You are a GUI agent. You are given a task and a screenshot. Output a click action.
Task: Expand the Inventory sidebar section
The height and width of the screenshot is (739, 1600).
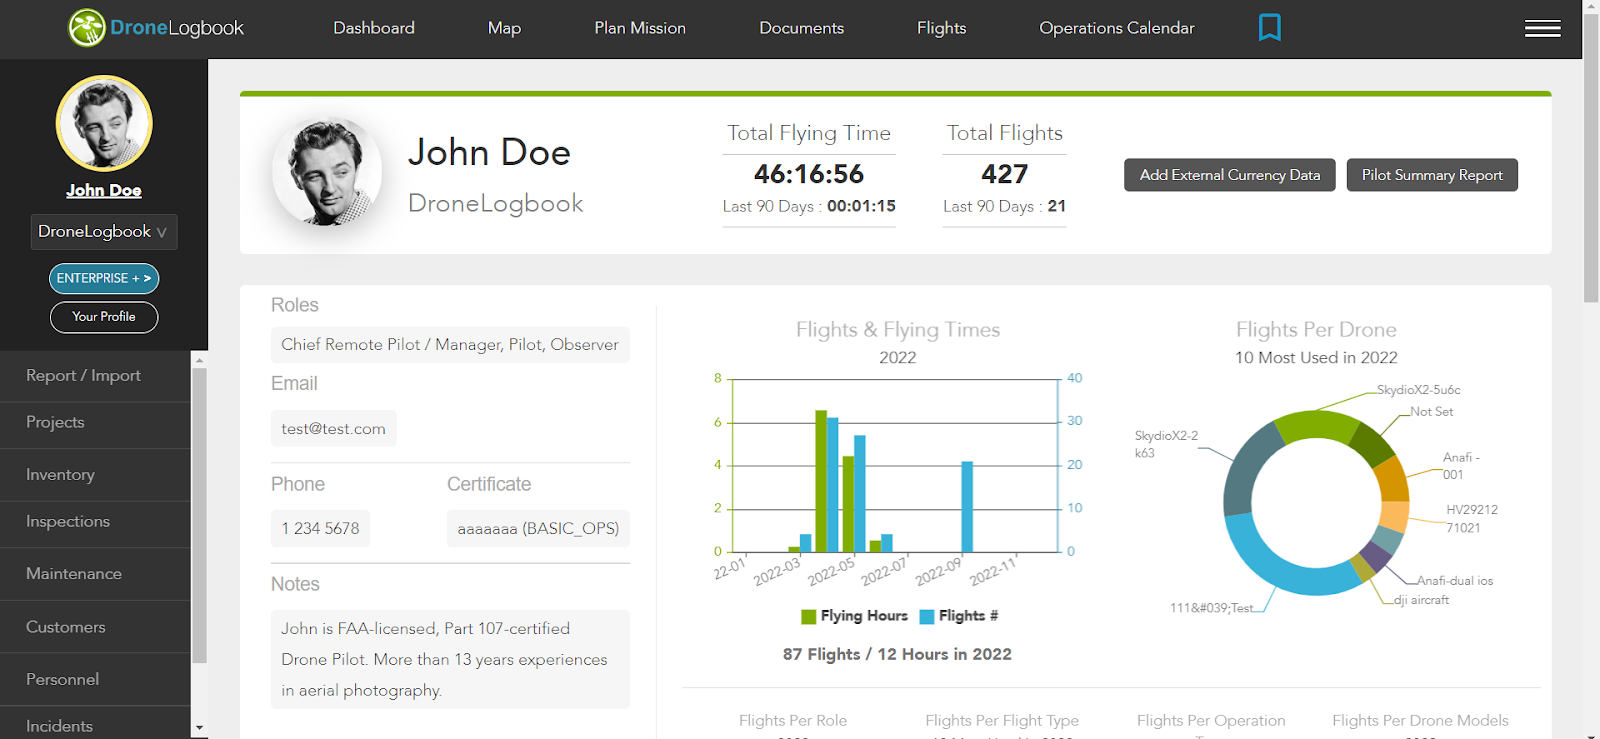pyautogui.click(x=95, y=475)
